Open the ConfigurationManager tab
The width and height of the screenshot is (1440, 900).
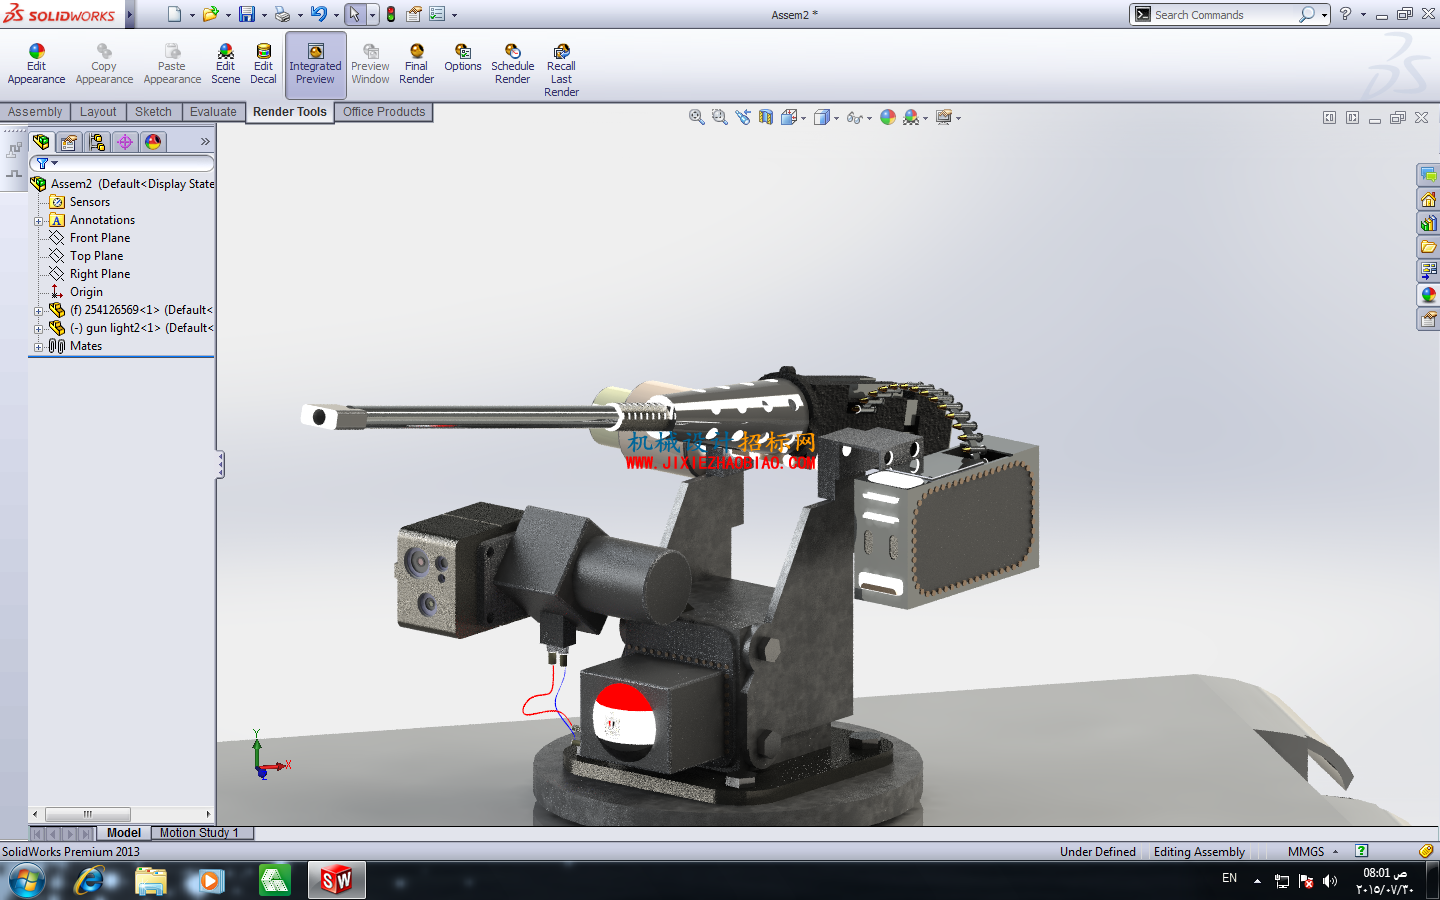point(97,142)
